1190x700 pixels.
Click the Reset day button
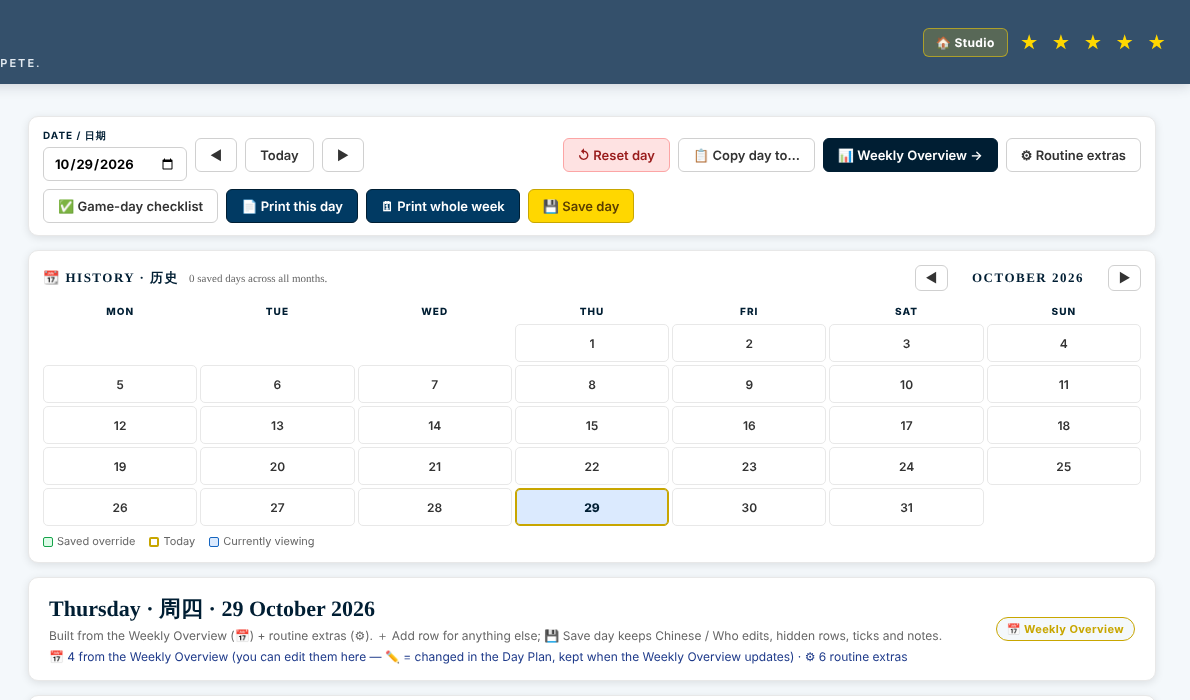[616, 155]
